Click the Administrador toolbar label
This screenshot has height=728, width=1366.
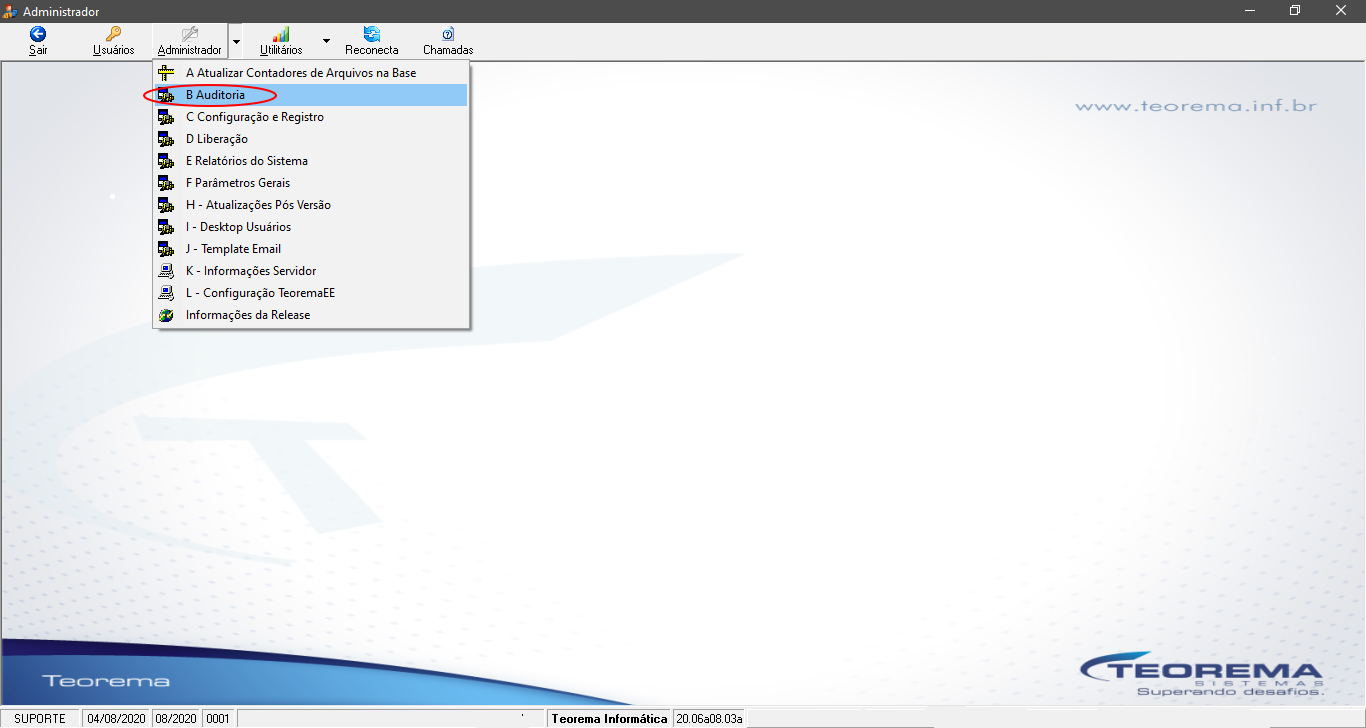pos(190,50)
